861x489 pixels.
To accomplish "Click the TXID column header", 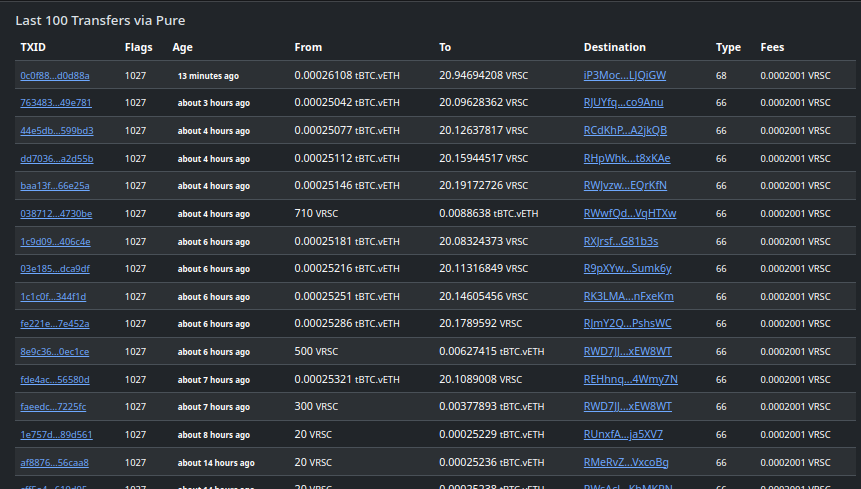I will pyautogui.click(x=33, y=47).
